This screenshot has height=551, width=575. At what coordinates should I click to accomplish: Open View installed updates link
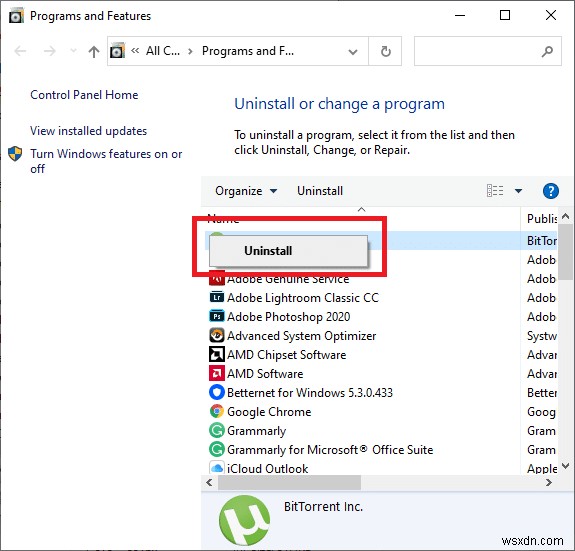point(88,131)
